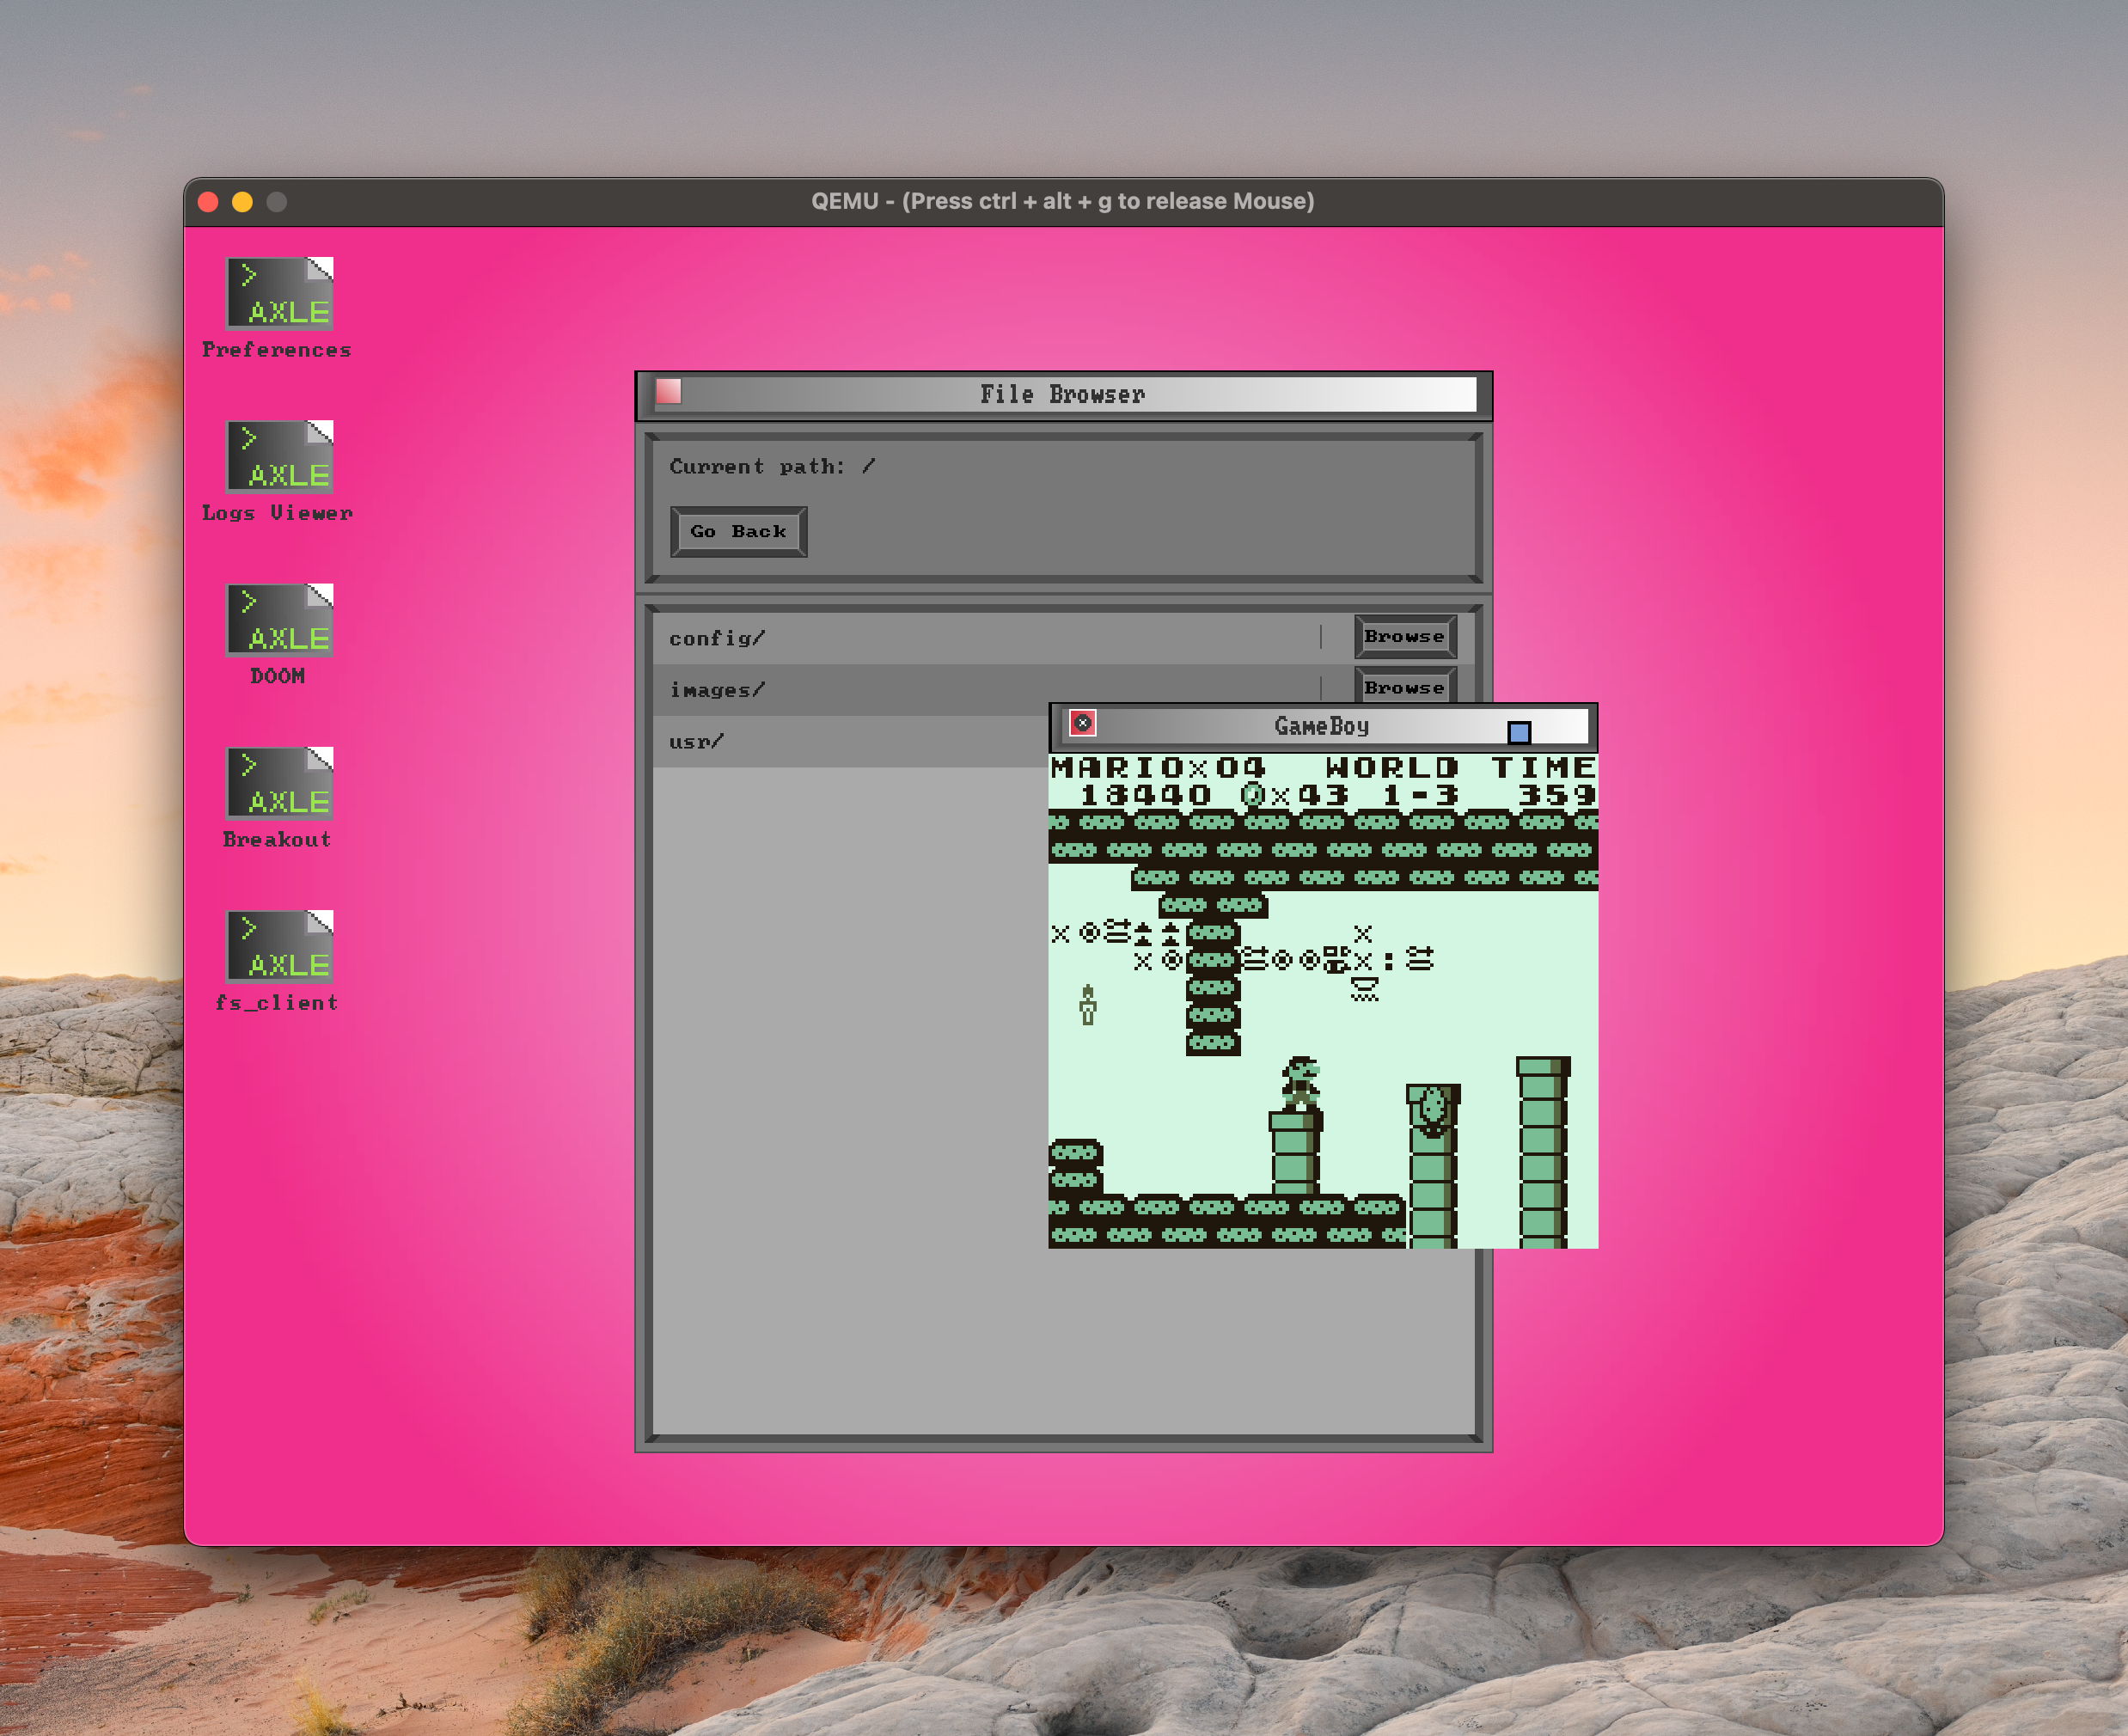The height and width of the screenshot is (1736, 2128).
Task: Click the Logs Viewer label text
Action: click(277, 513)
